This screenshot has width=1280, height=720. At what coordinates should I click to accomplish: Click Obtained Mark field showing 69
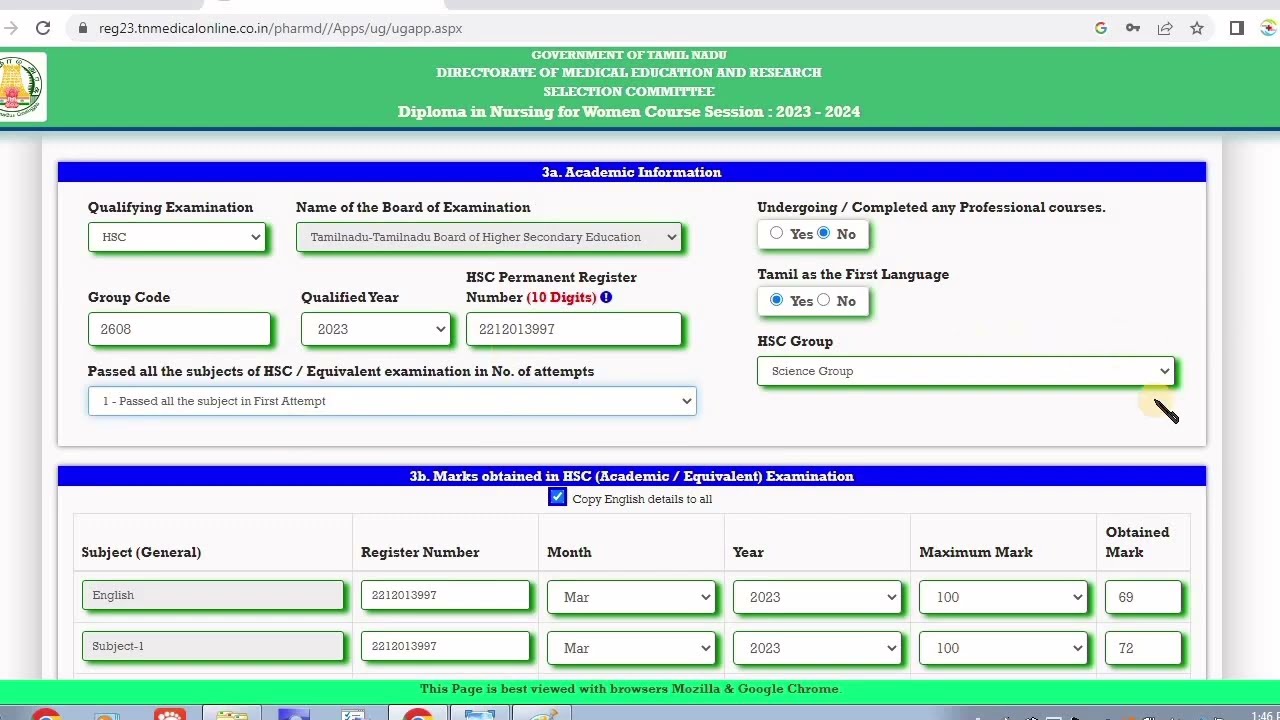[x=1143, y=597]
